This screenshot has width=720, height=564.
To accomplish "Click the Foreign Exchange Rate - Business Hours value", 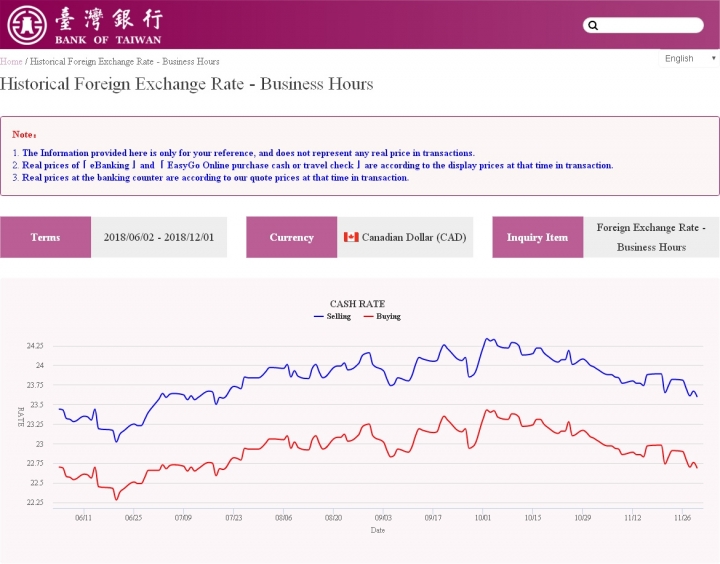I will (x=651, y=237).
